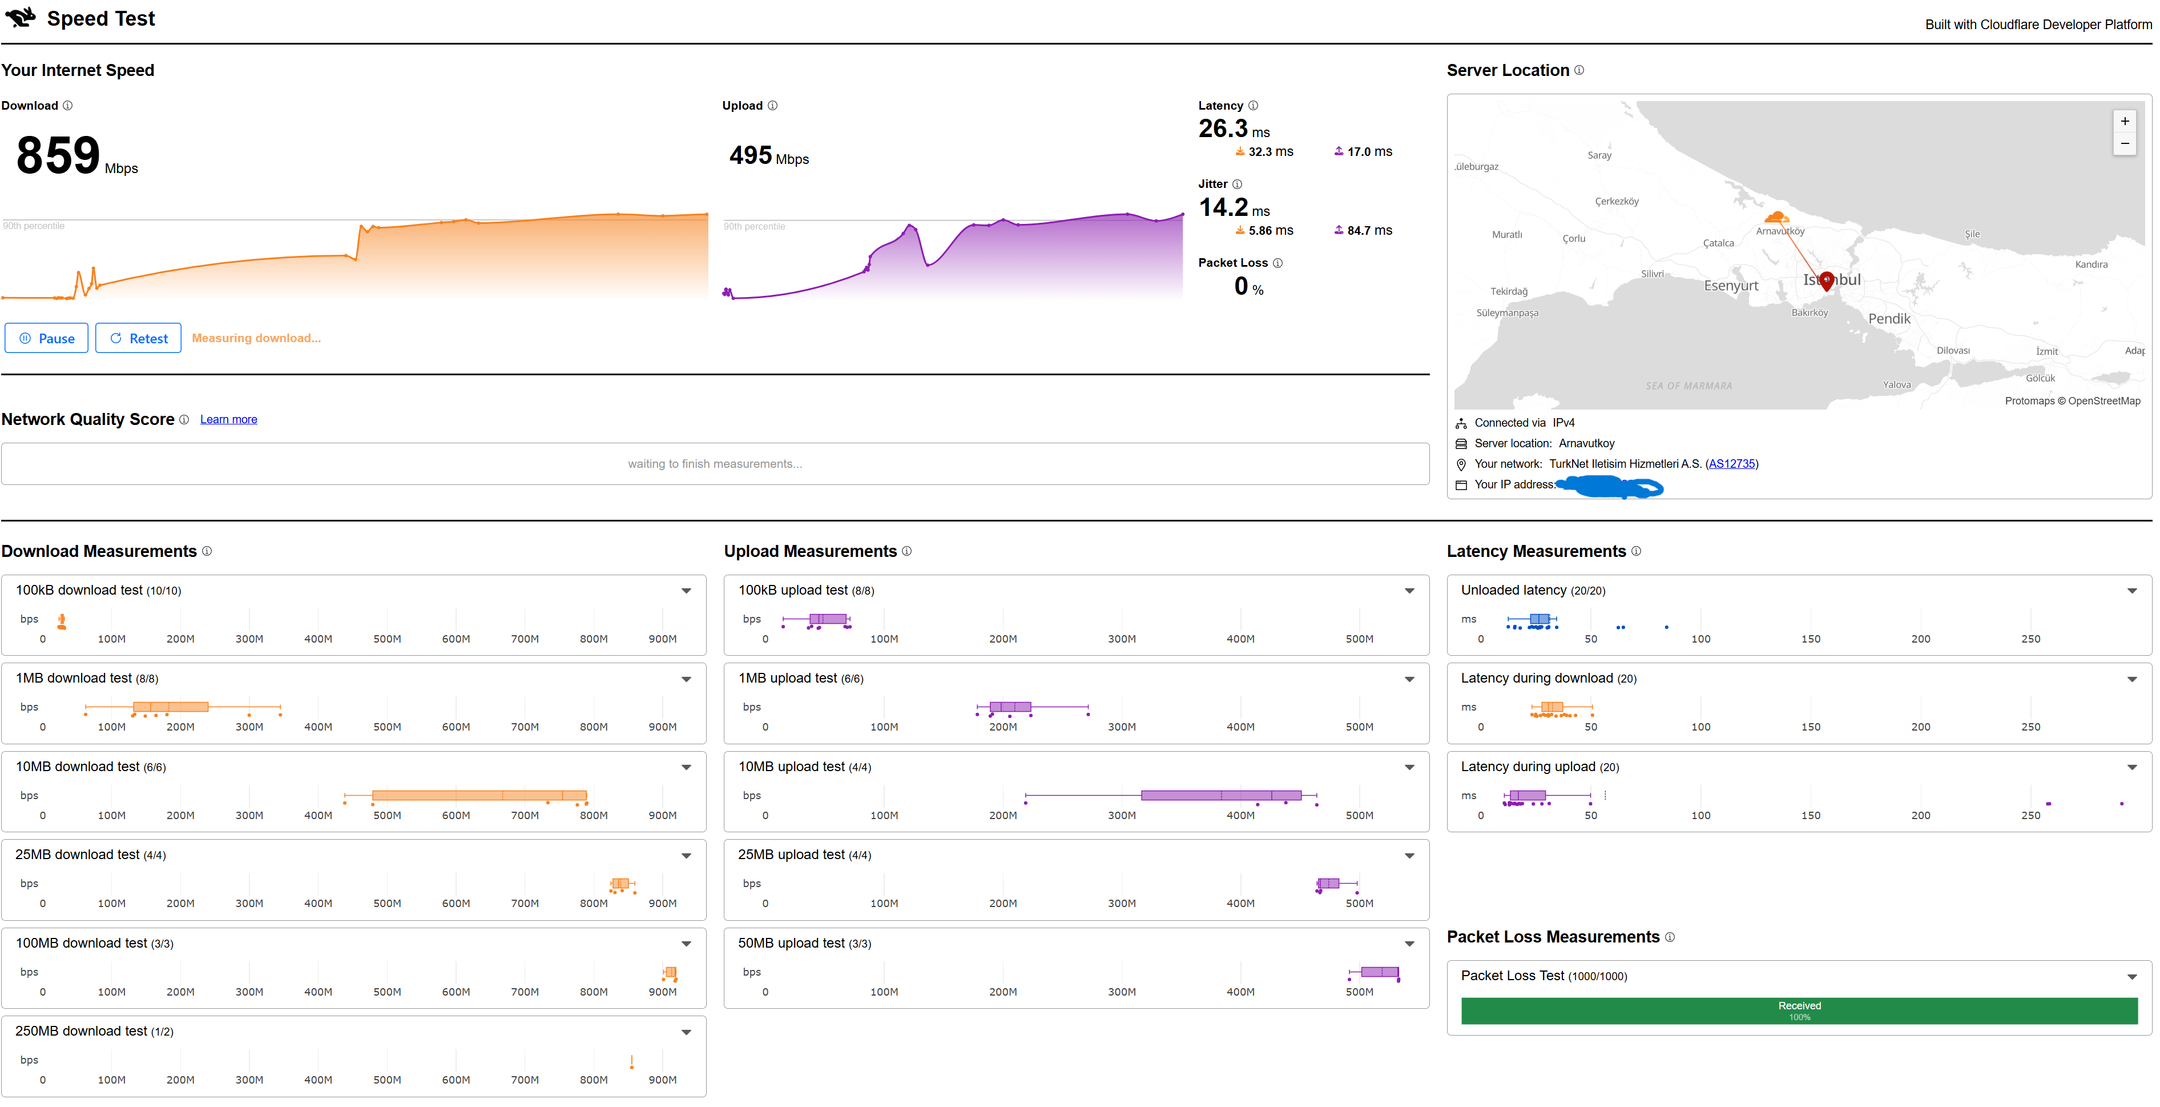Click the Cloudflare Speed Test logo

click(20, 17)
